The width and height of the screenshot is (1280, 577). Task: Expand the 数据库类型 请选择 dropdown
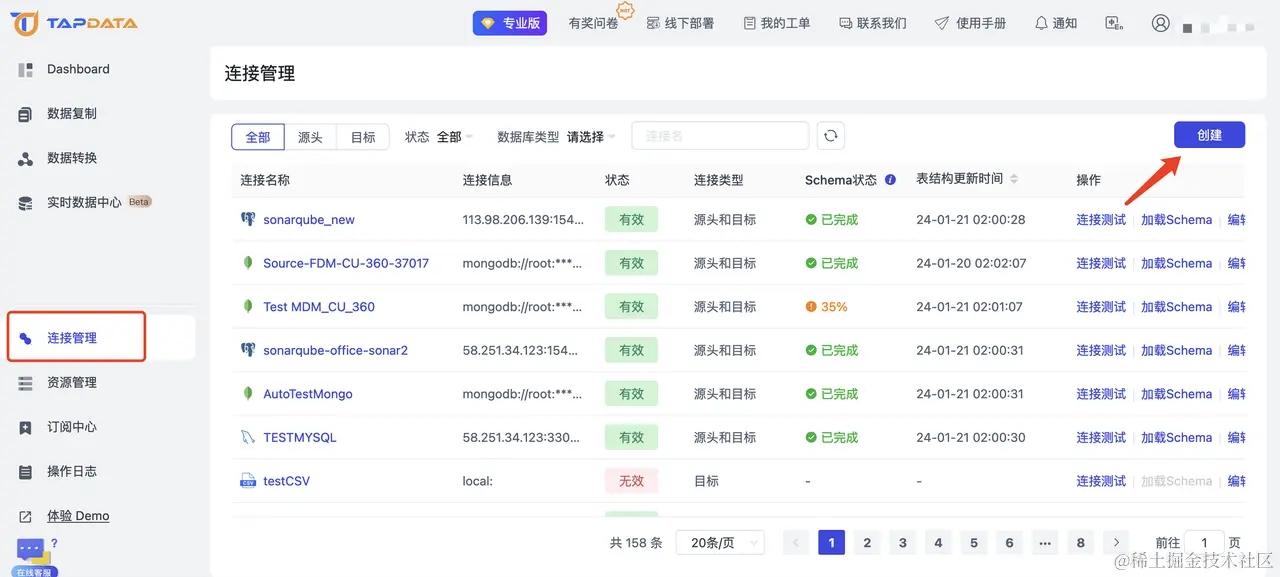[x=591, y=137]
